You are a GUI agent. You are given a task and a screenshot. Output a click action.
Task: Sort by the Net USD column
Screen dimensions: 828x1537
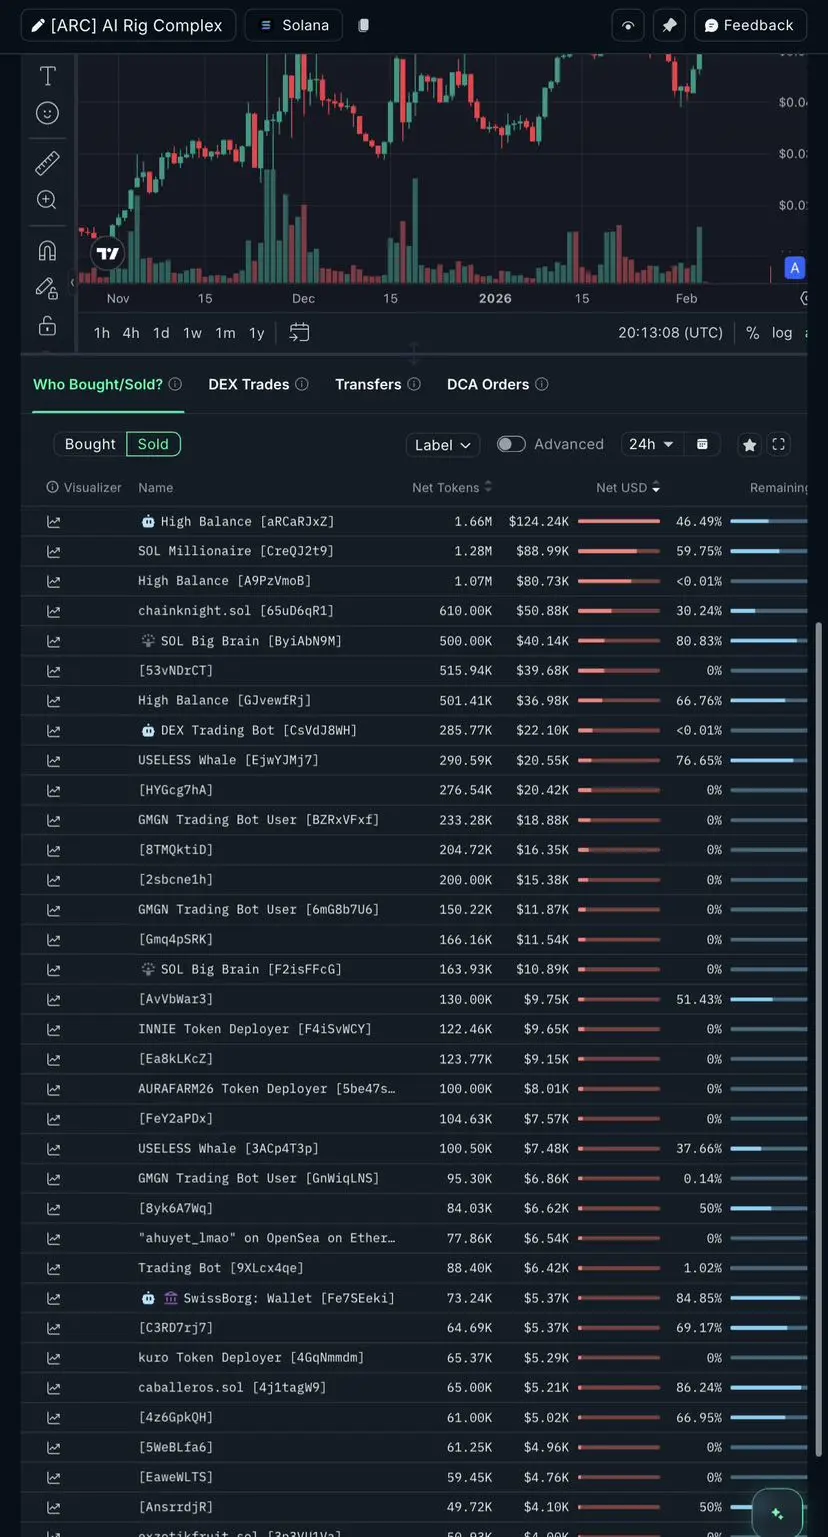point(627,487)
